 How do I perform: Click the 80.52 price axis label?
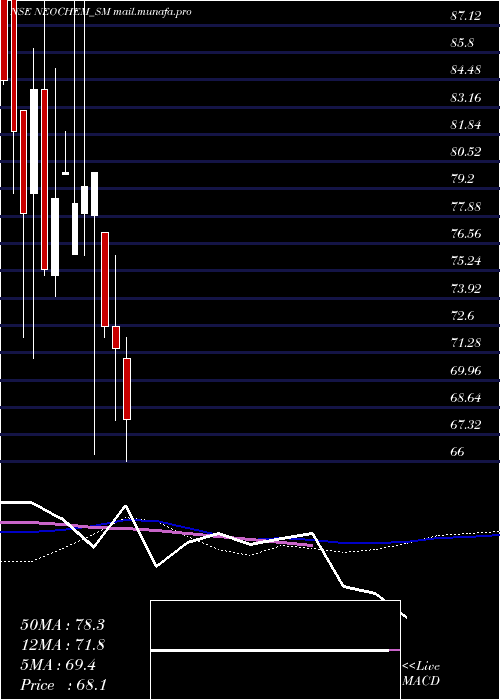[466, 152]
